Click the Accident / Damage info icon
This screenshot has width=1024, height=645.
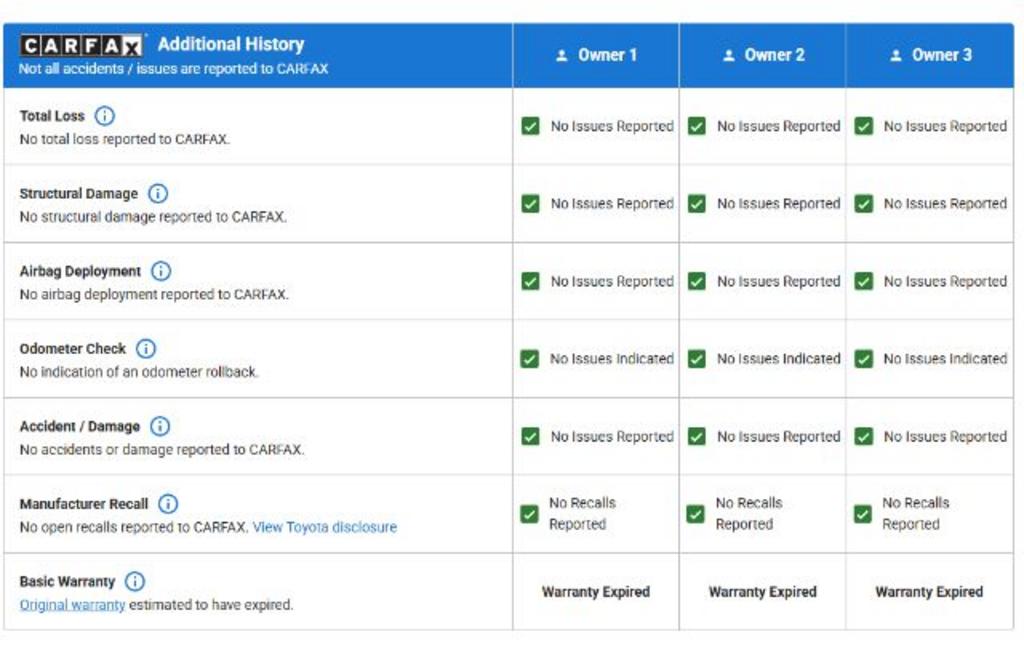tap(160, 426)
